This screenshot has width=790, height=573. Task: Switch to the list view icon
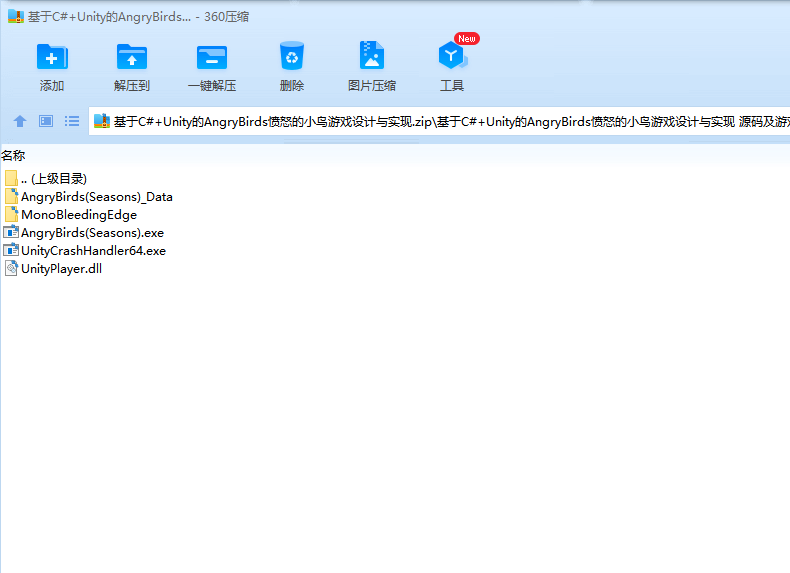pos(72,121)
